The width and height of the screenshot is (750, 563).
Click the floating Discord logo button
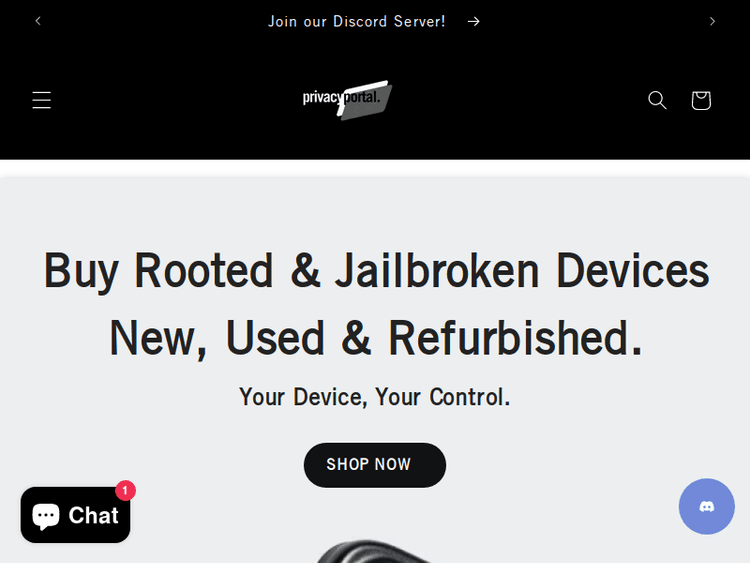[706, 506]
